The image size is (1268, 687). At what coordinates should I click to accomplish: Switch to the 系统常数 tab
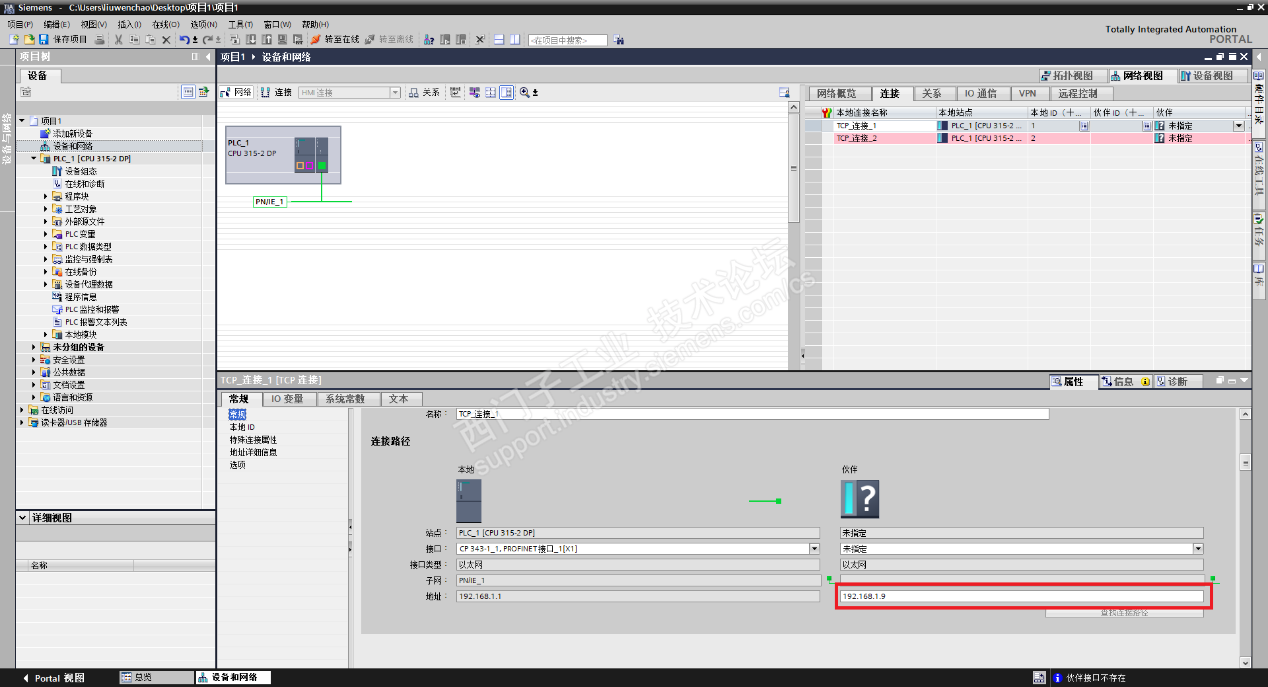[x=347, y=399]
